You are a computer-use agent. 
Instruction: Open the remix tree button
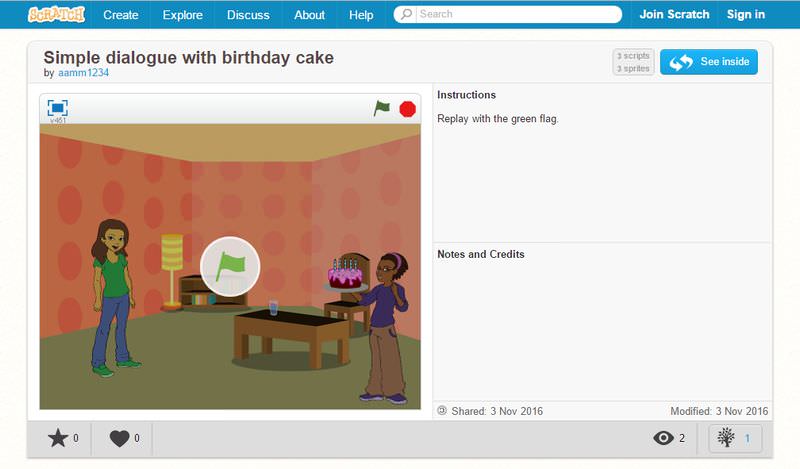[735, 438]
